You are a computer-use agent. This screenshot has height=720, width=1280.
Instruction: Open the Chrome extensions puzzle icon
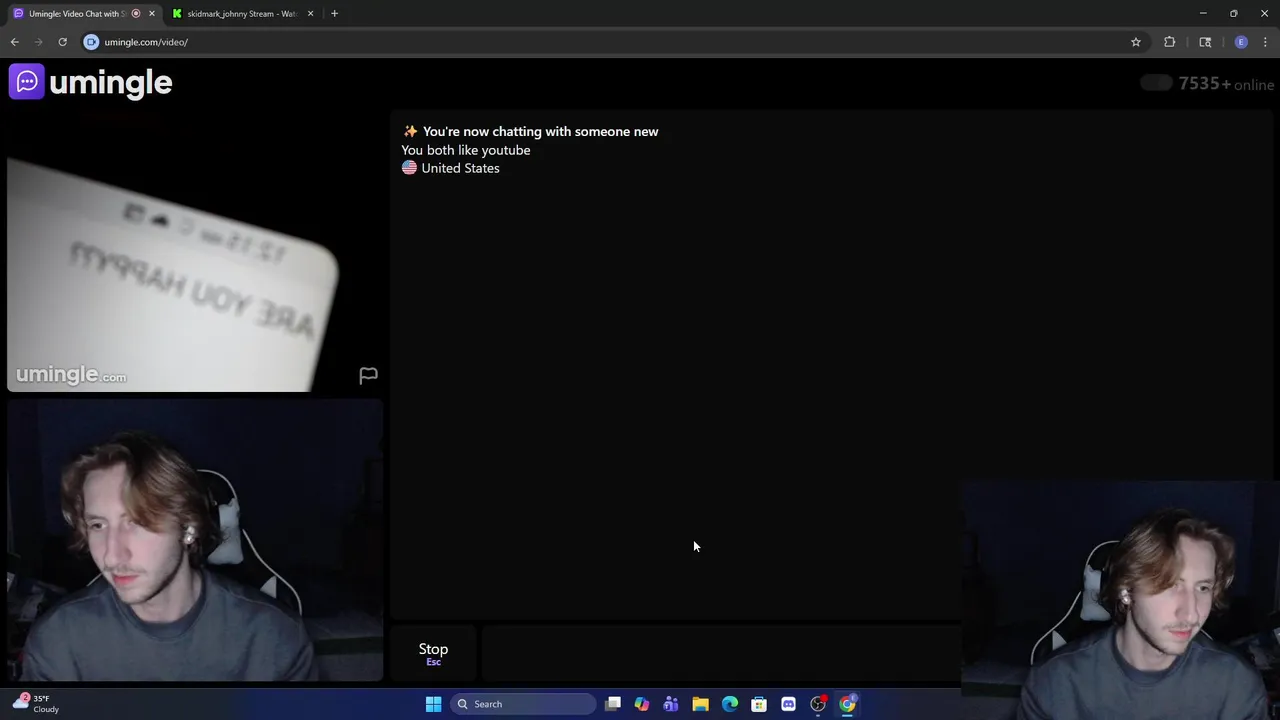[x=1169, y=42]
